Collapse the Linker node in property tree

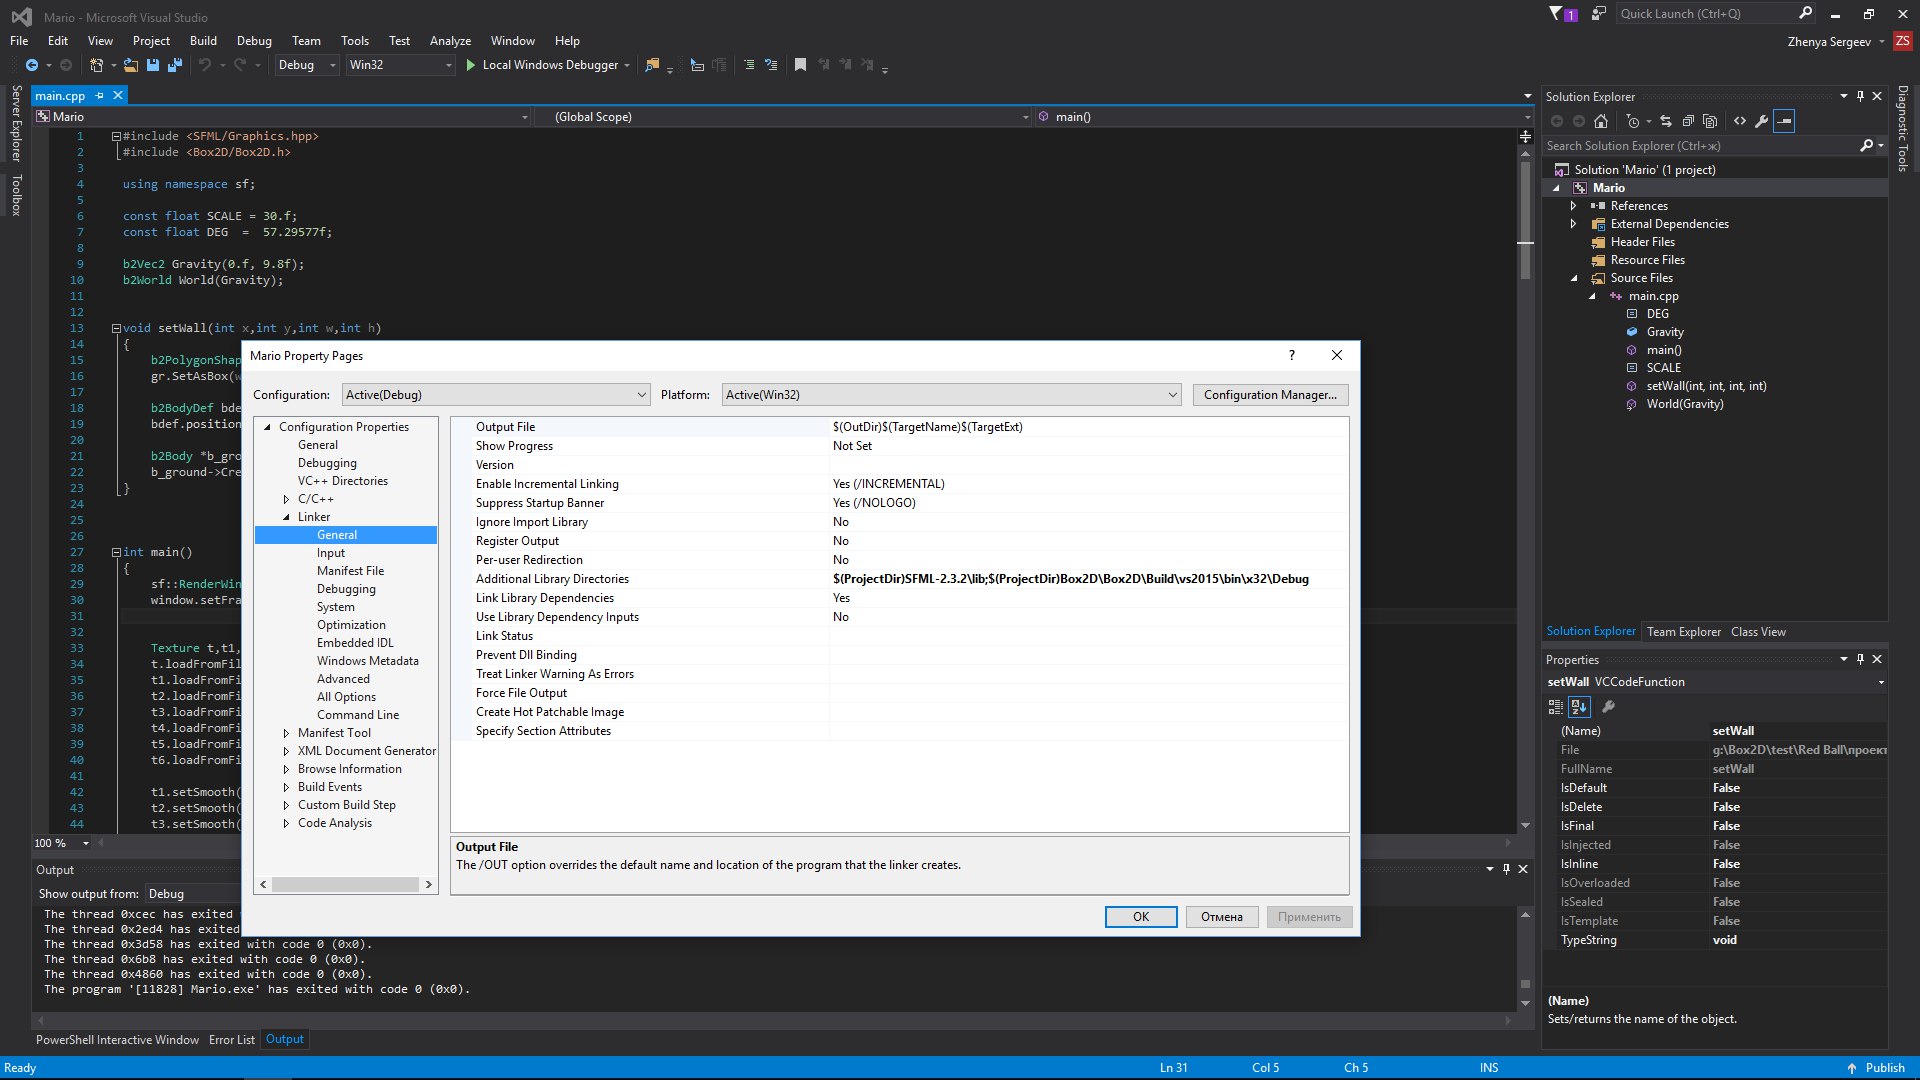[286, 517]
